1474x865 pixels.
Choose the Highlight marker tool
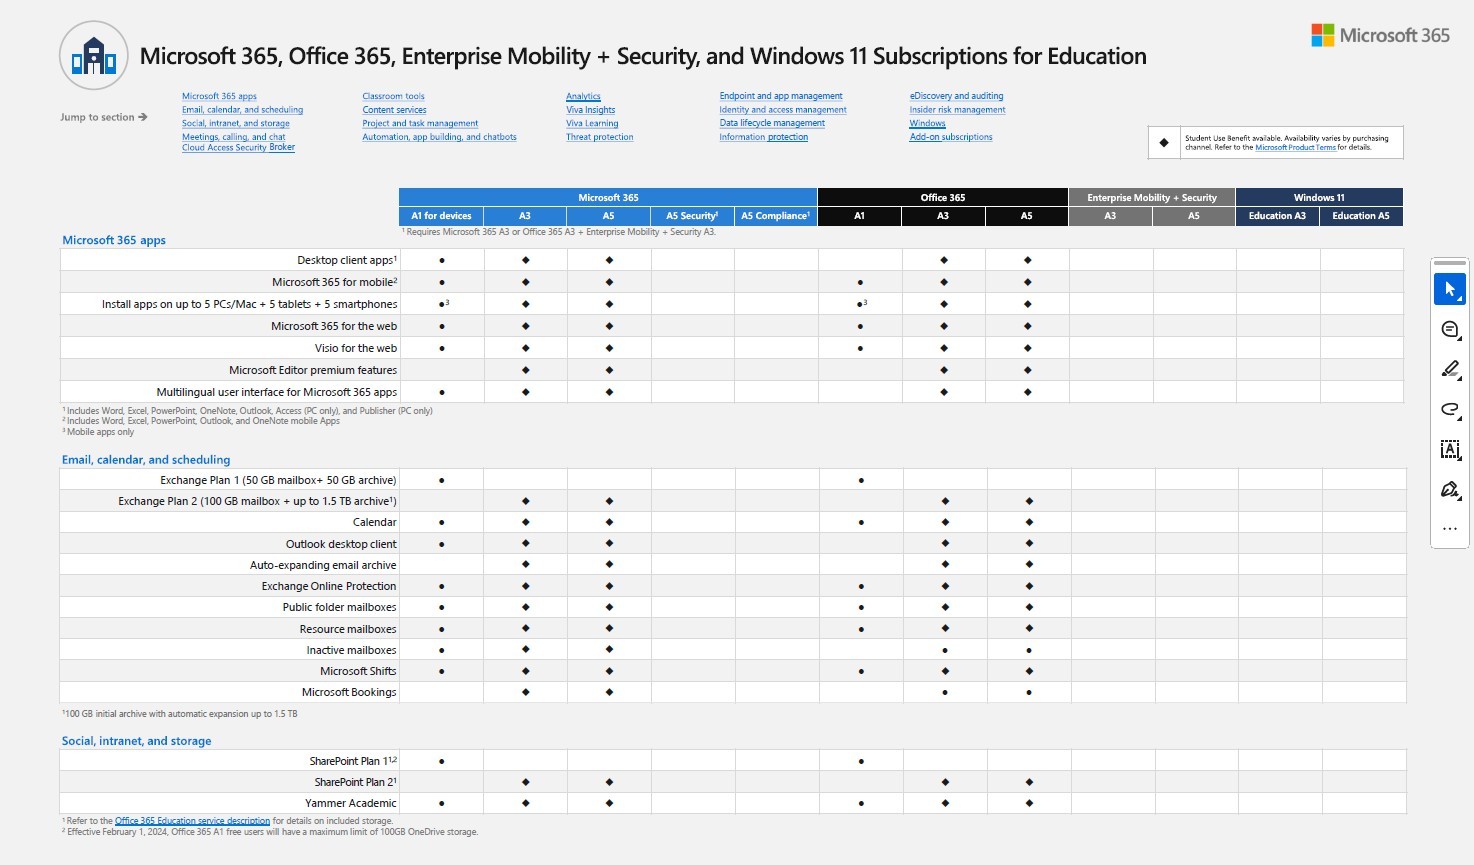[x=1450, y=369]
